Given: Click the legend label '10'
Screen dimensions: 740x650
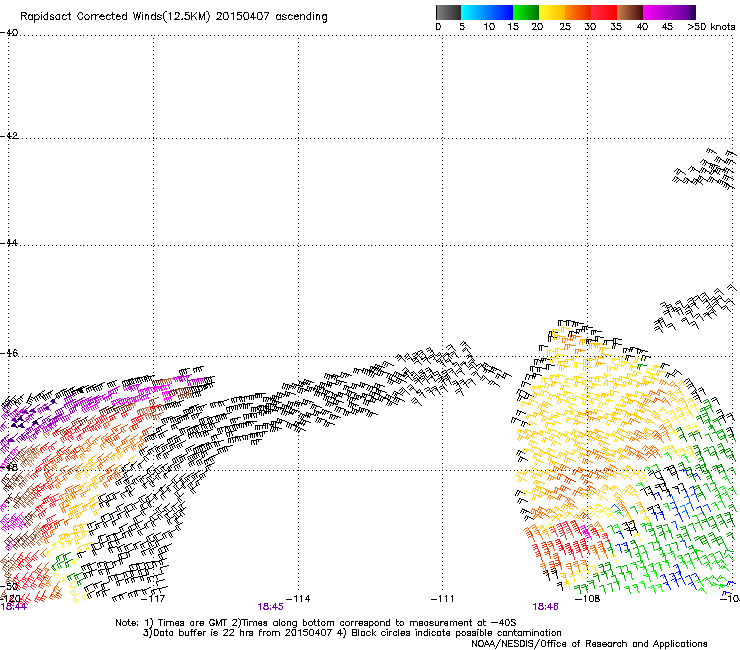Looking at the screenshot, I should coord(489,27).
